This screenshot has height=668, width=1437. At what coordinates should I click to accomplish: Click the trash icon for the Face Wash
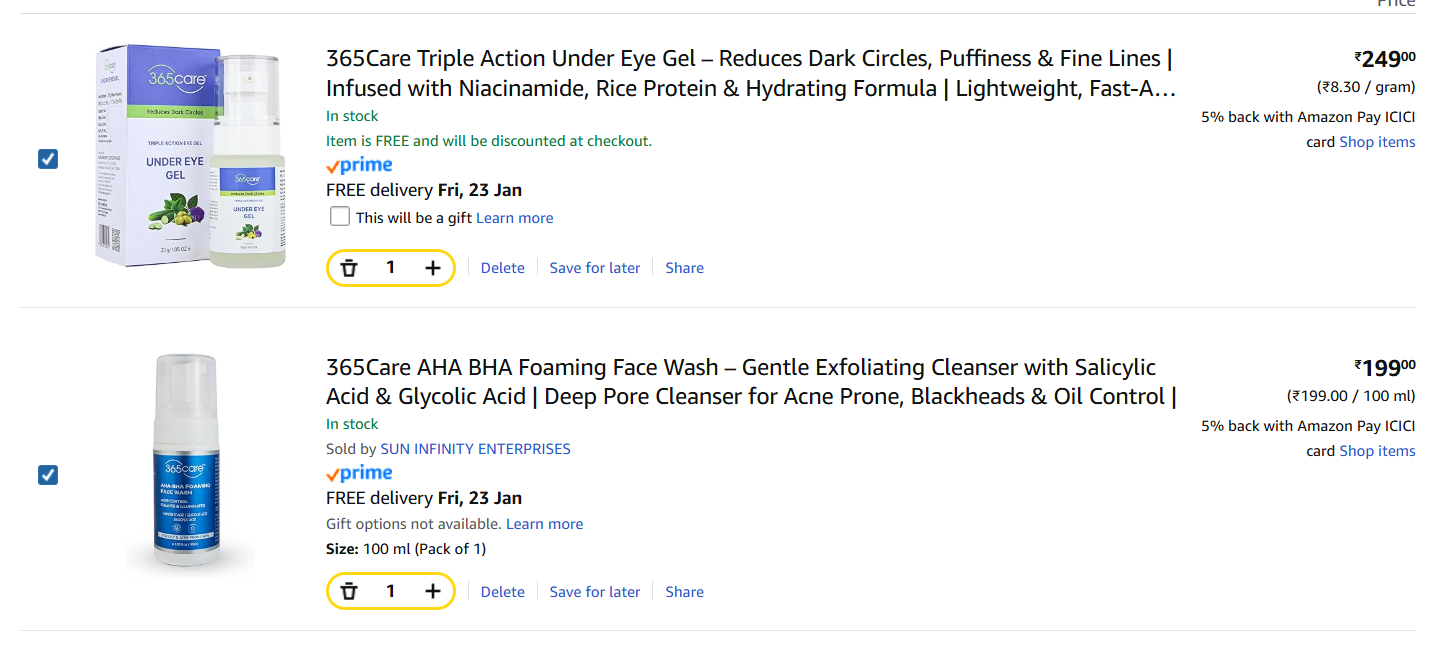349,591
